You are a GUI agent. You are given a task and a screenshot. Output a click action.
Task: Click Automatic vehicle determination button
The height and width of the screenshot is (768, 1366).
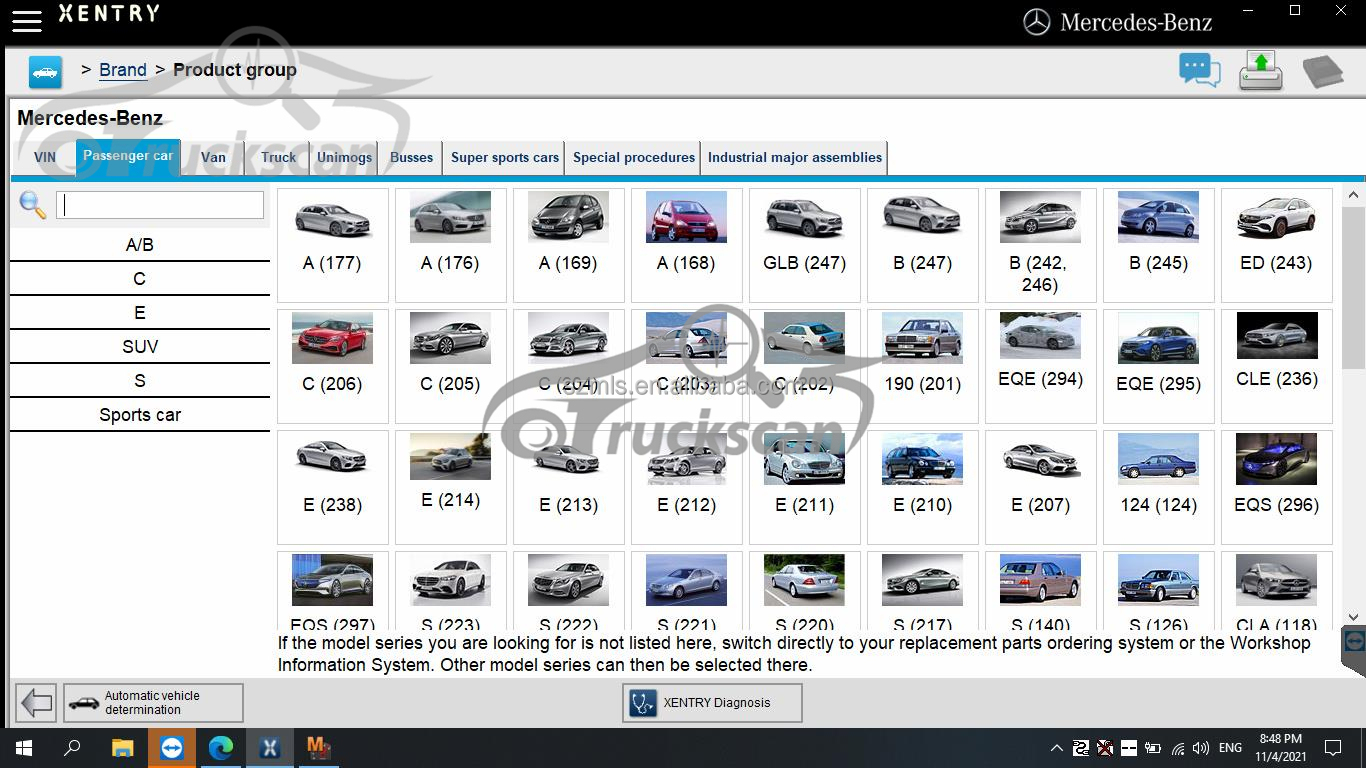pos(153,703)
